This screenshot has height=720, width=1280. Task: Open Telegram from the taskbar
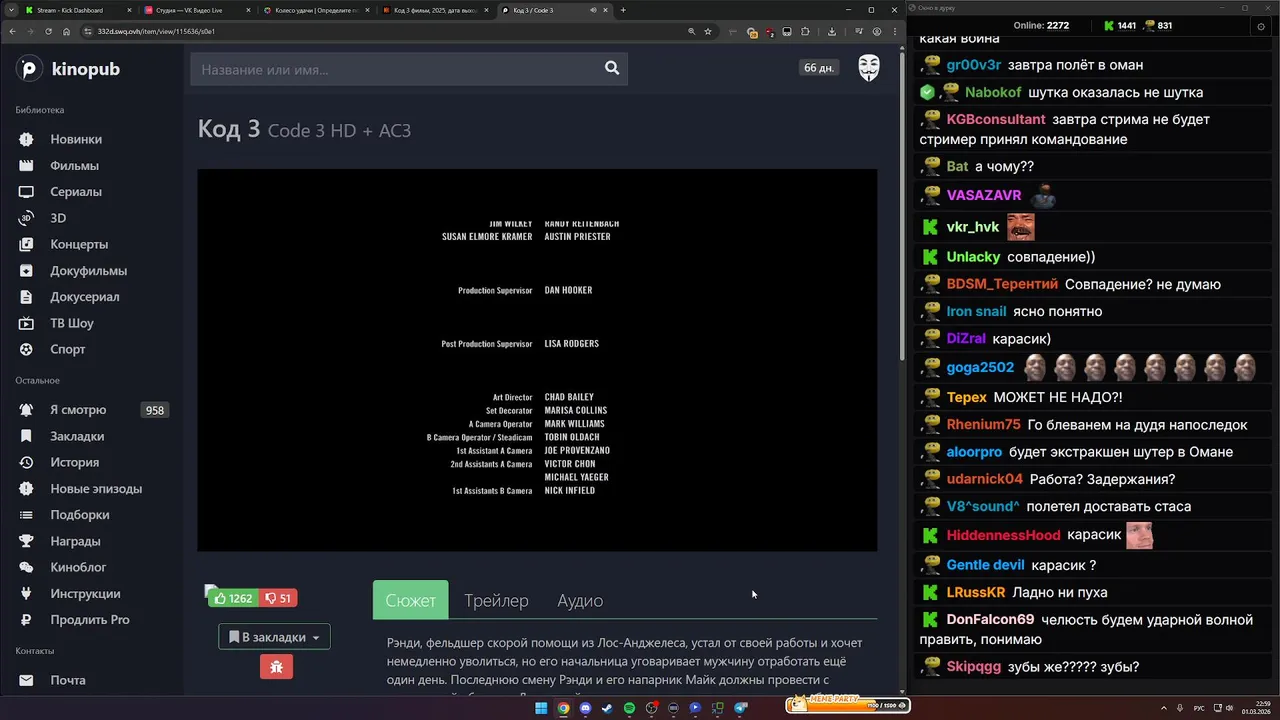coord(741,708)
